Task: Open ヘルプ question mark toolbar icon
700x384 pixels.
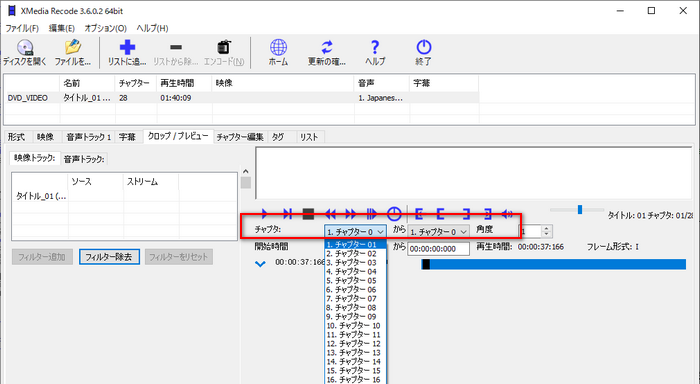Action: (x=375, y=53)
